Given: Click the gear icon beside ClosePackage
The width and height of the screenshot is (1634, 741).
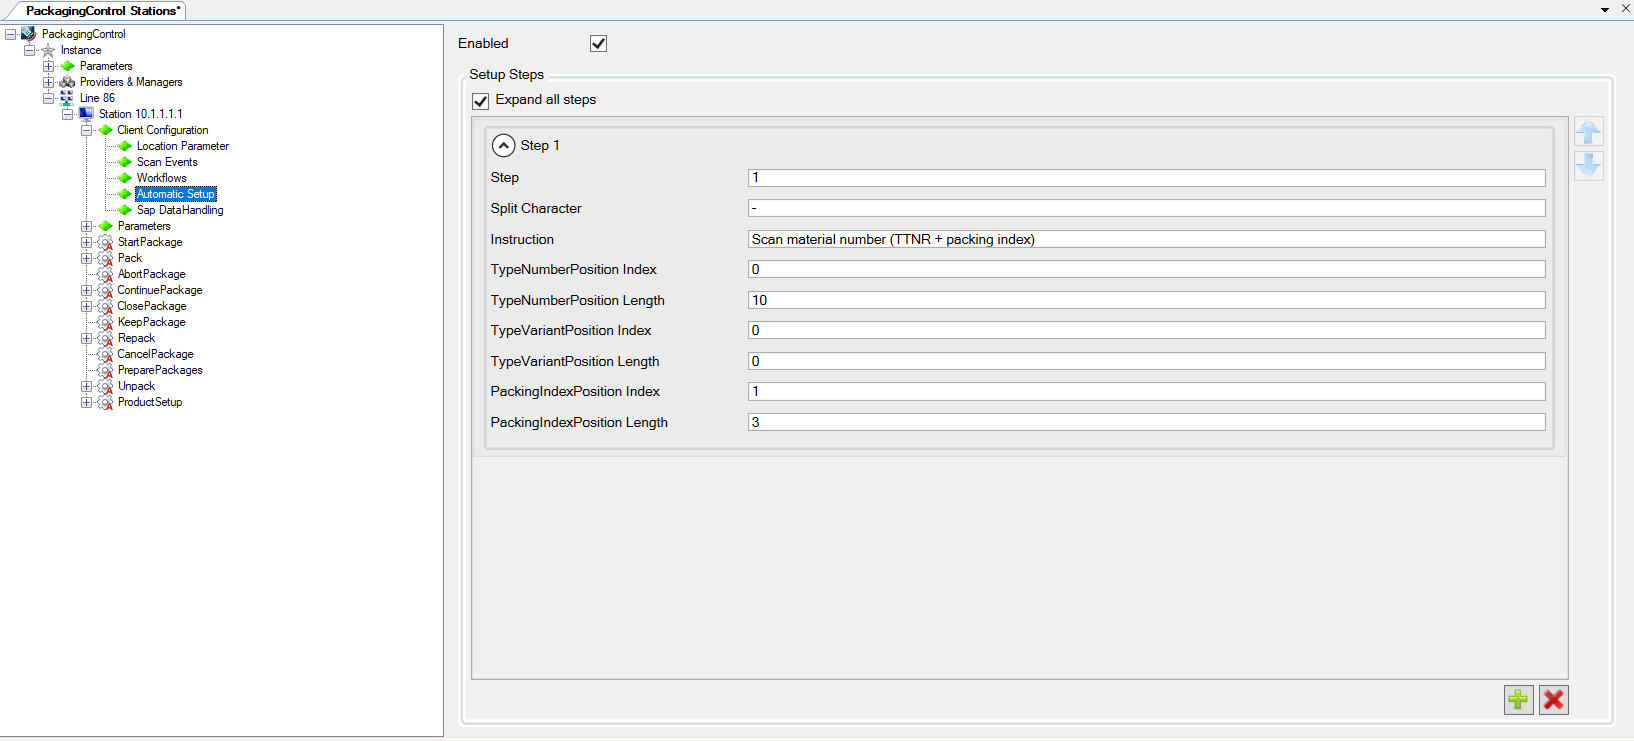Looking at the screenshot, I should coord(105,306).
